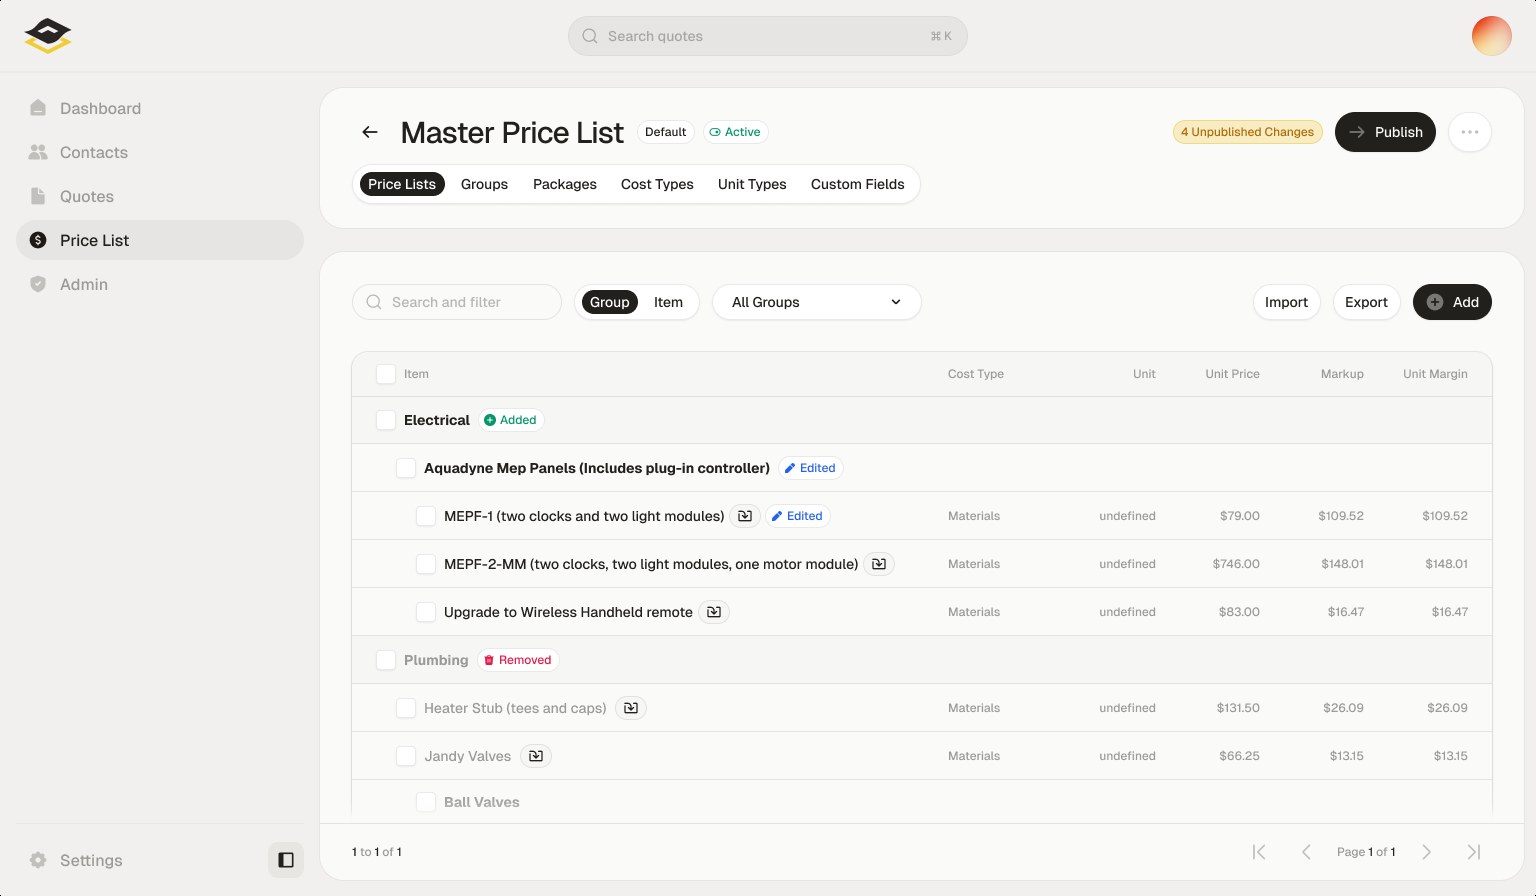Image resolution: width=1536 pixels, height=896 pixels.
Task: Click the Publish button
Action: tap(1385, 132)
